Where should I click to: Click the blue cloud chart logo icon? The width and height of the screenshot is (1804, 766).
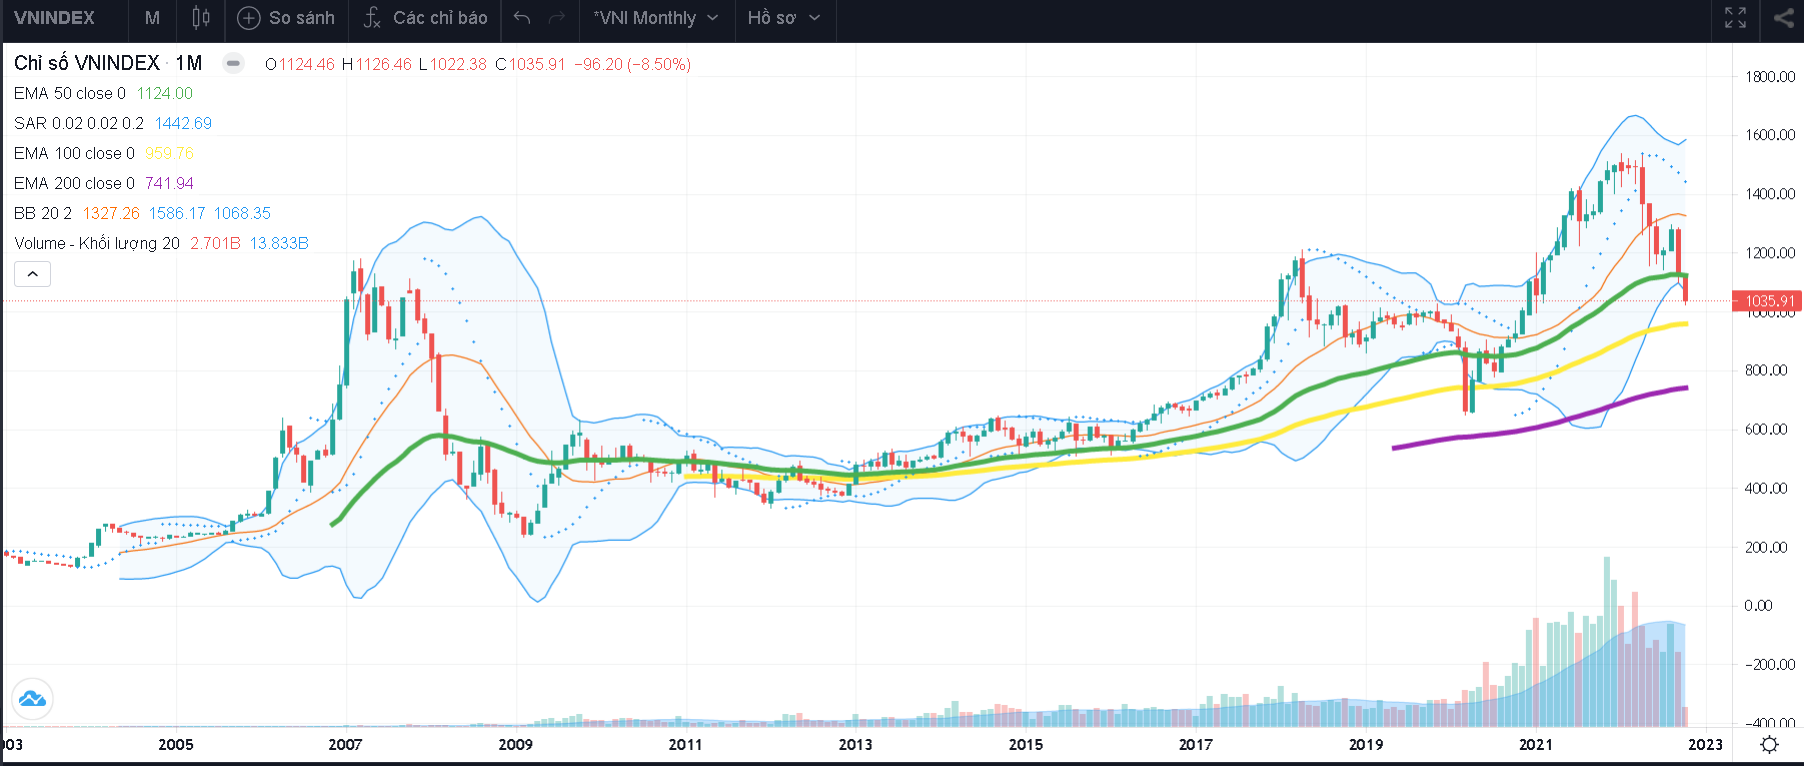(x=32, y=699)
